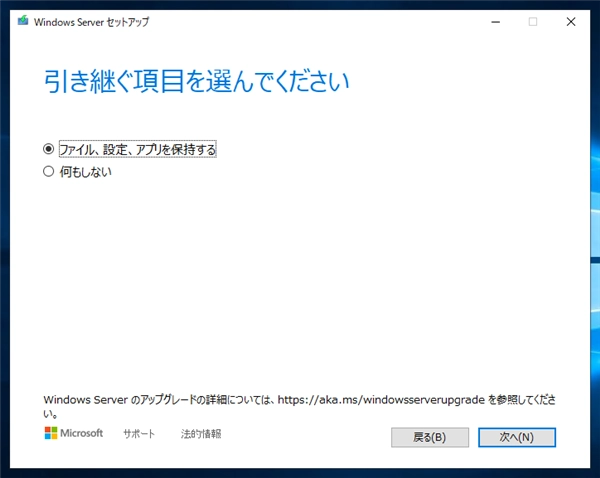The height and width of the screenshot is (478, 600).
Task: Click the 'Windows Server セットアップ' title text
Action: pos(91,22)
